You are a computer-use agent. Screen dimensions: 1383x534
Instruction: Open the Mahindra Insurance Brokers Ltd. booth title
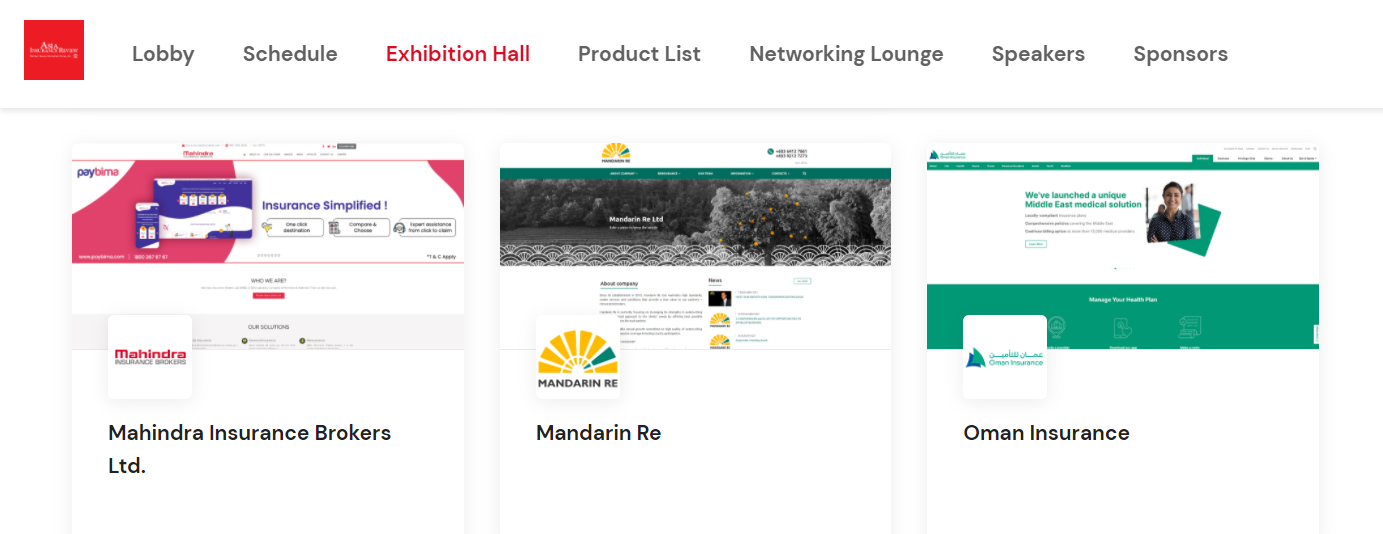[250, 449]
